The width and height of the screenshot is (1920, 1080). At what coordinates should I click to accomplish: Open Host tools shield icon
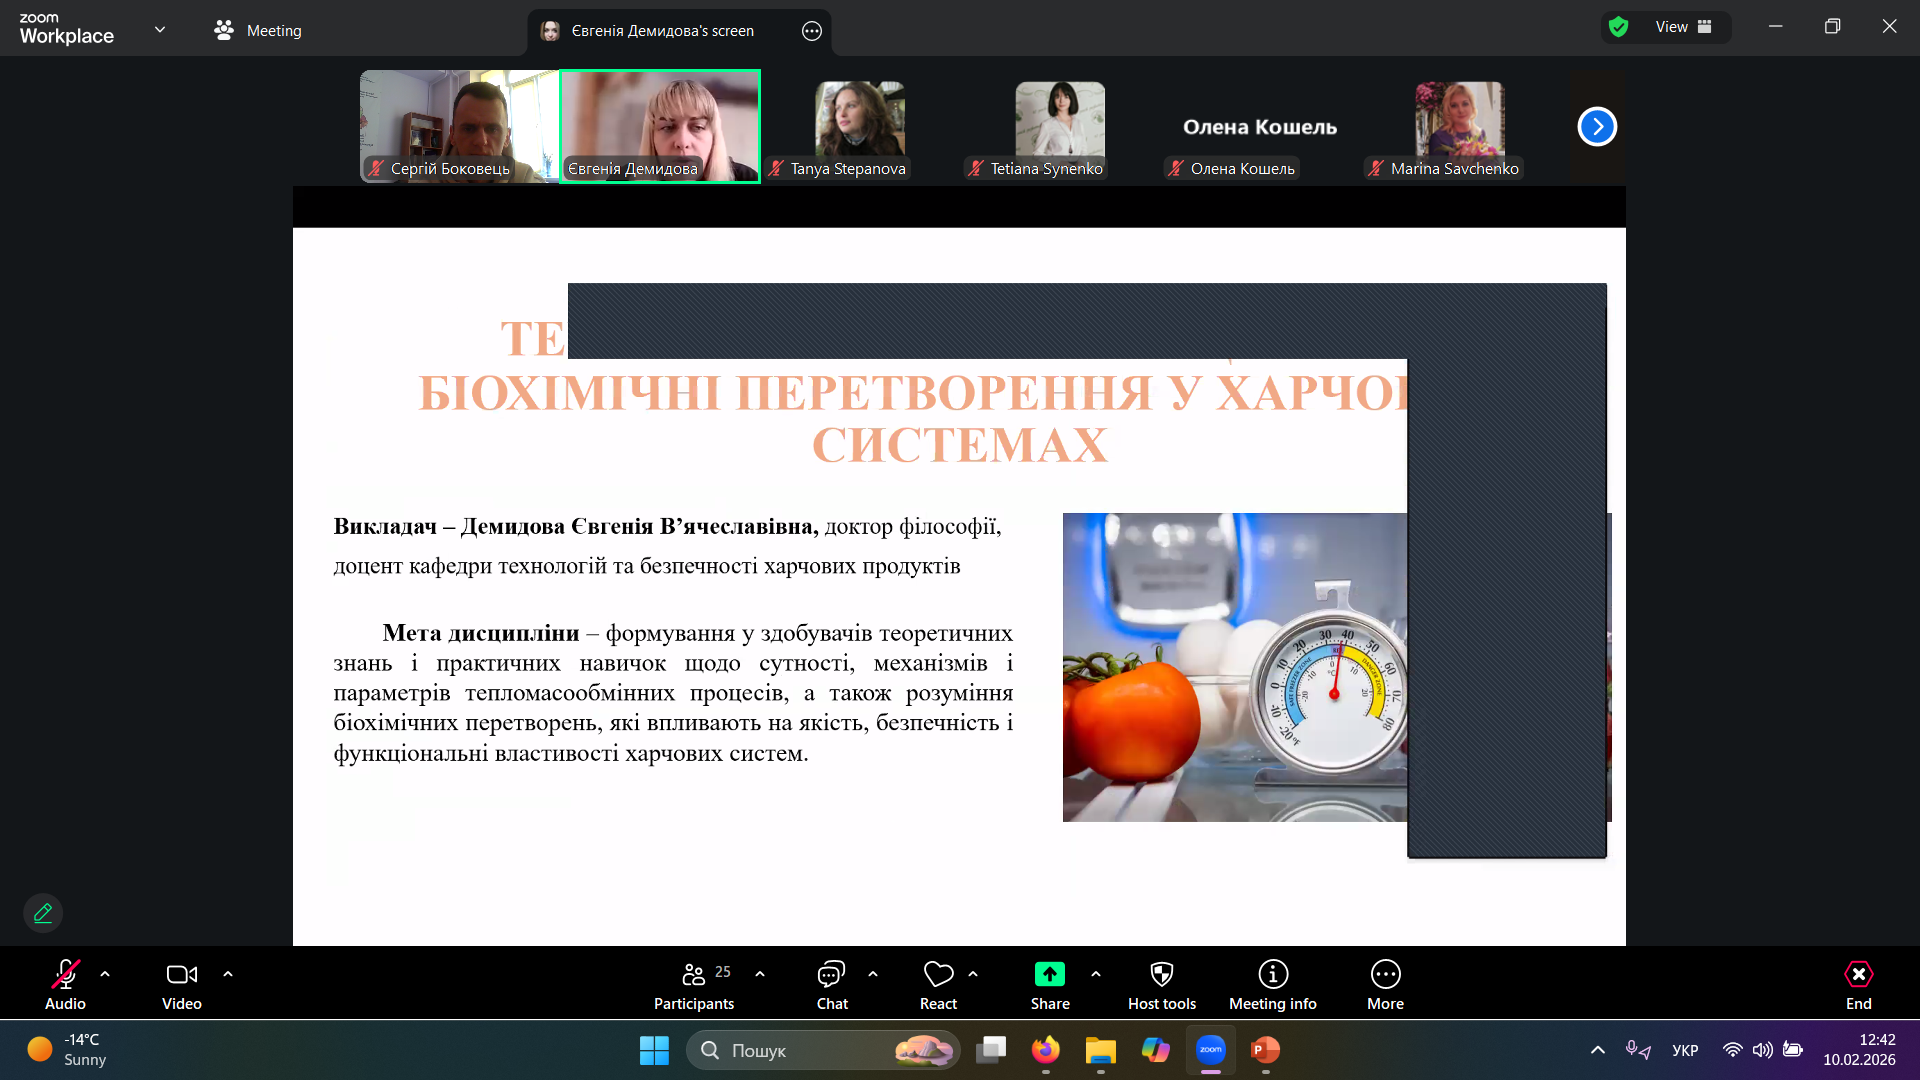tap(1161, 985)
